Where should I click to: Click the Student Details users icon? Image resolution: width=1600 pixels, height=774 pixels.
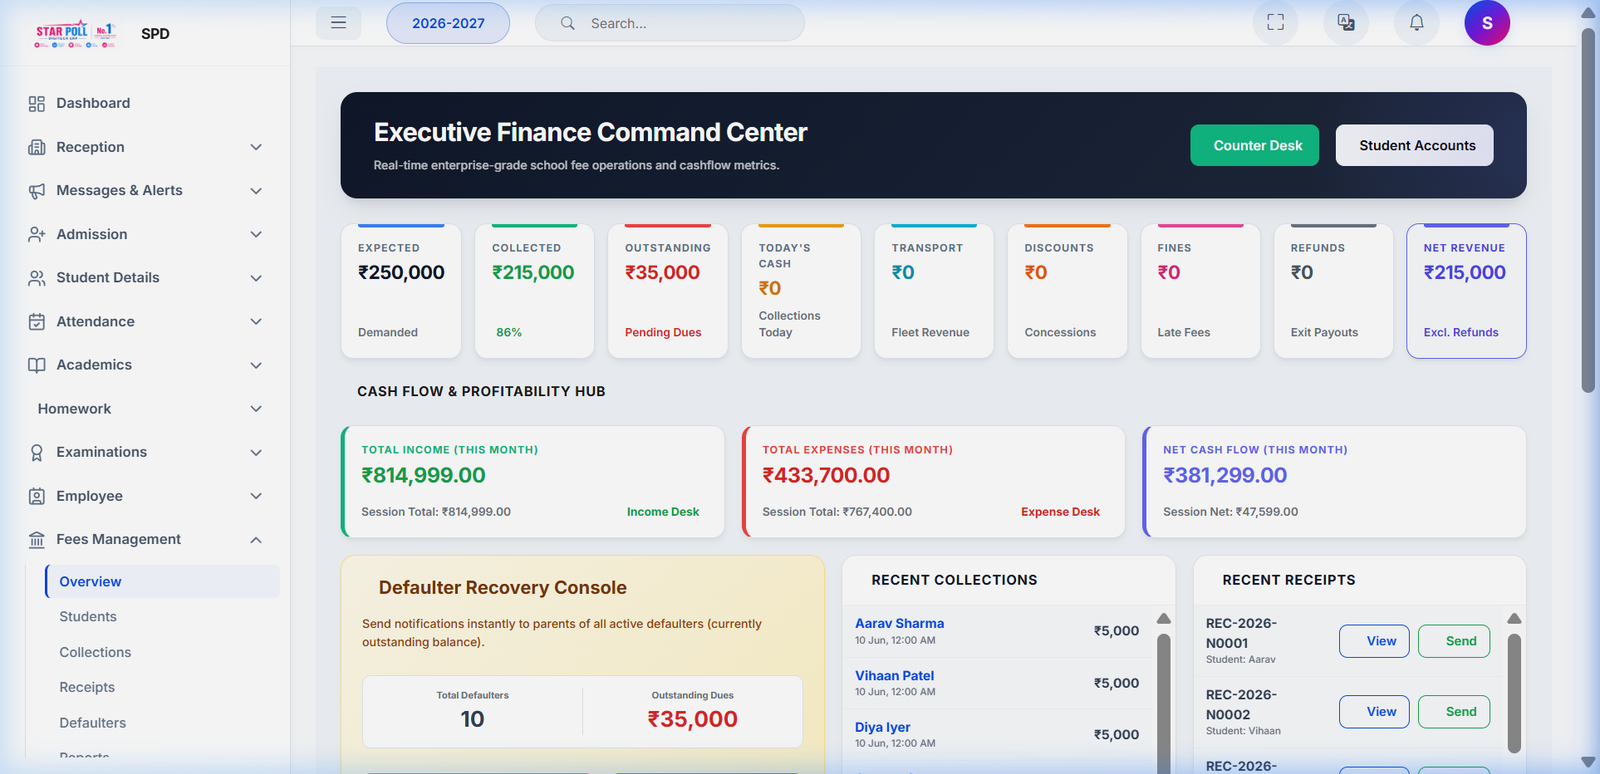[x=37, y=278]
